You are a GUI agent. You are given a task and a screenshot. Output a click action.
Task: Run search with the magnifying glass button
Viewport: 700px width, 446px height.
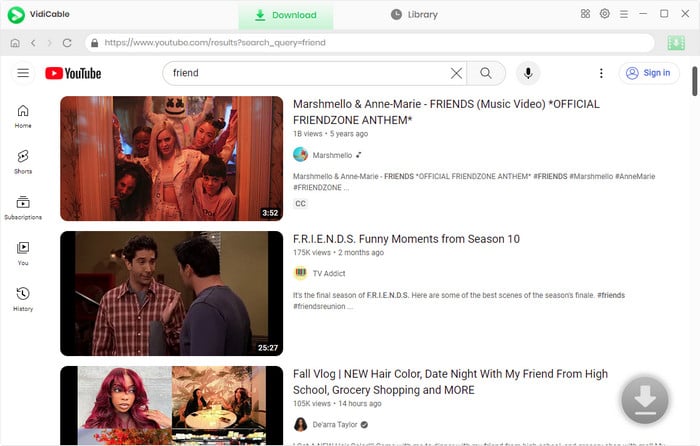click(x=486, y=73)
